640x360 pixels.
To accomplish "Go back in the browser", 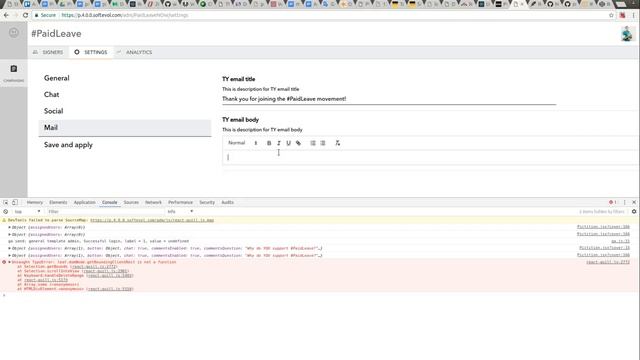I will tap(6, 15).
